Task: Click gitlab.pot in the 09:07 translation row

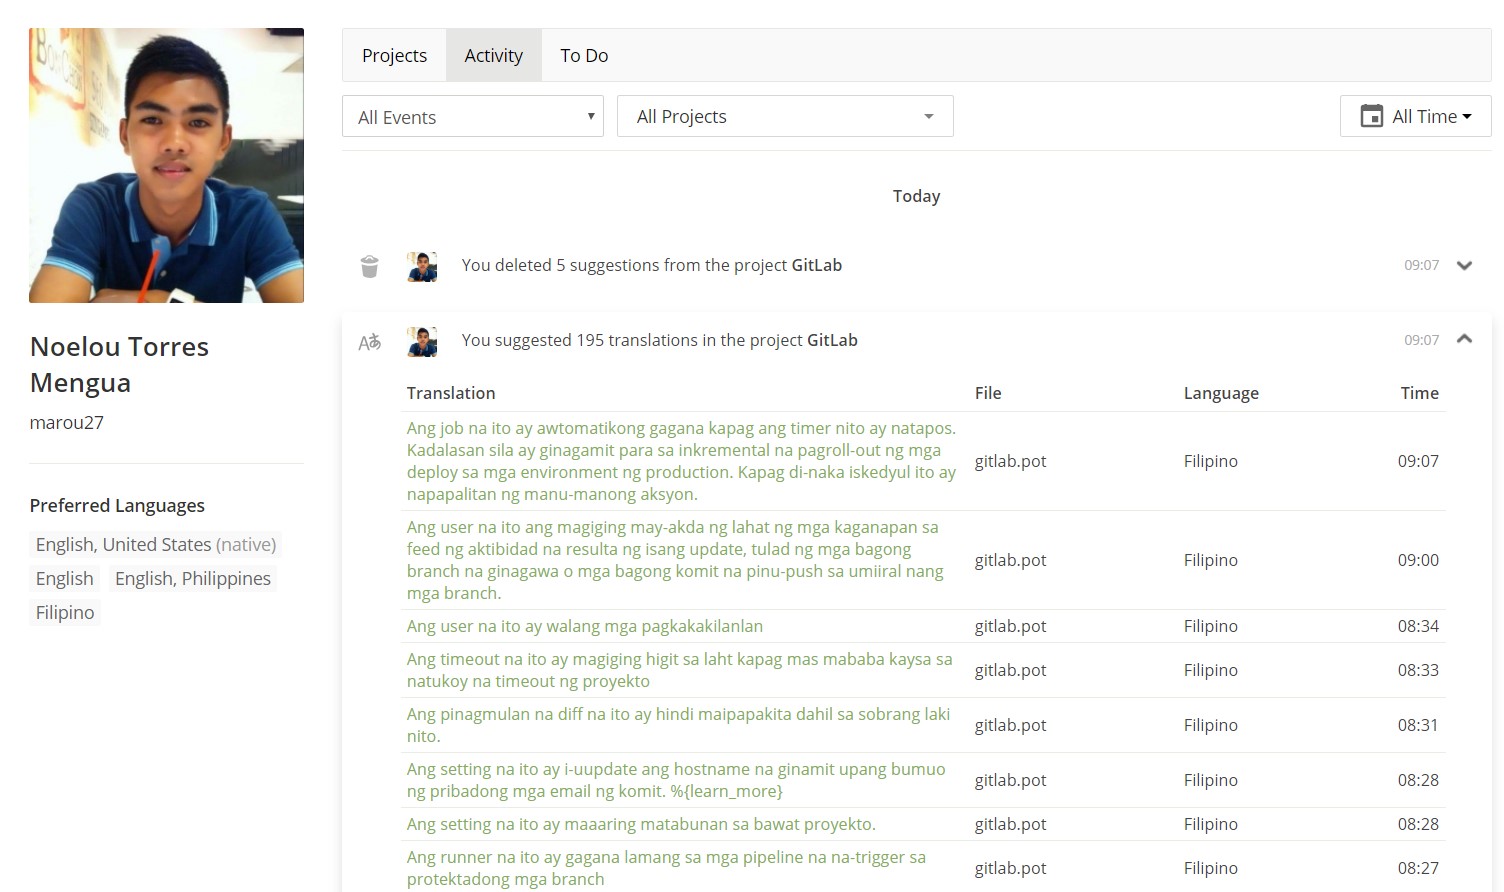Action: click(1011, 461)
